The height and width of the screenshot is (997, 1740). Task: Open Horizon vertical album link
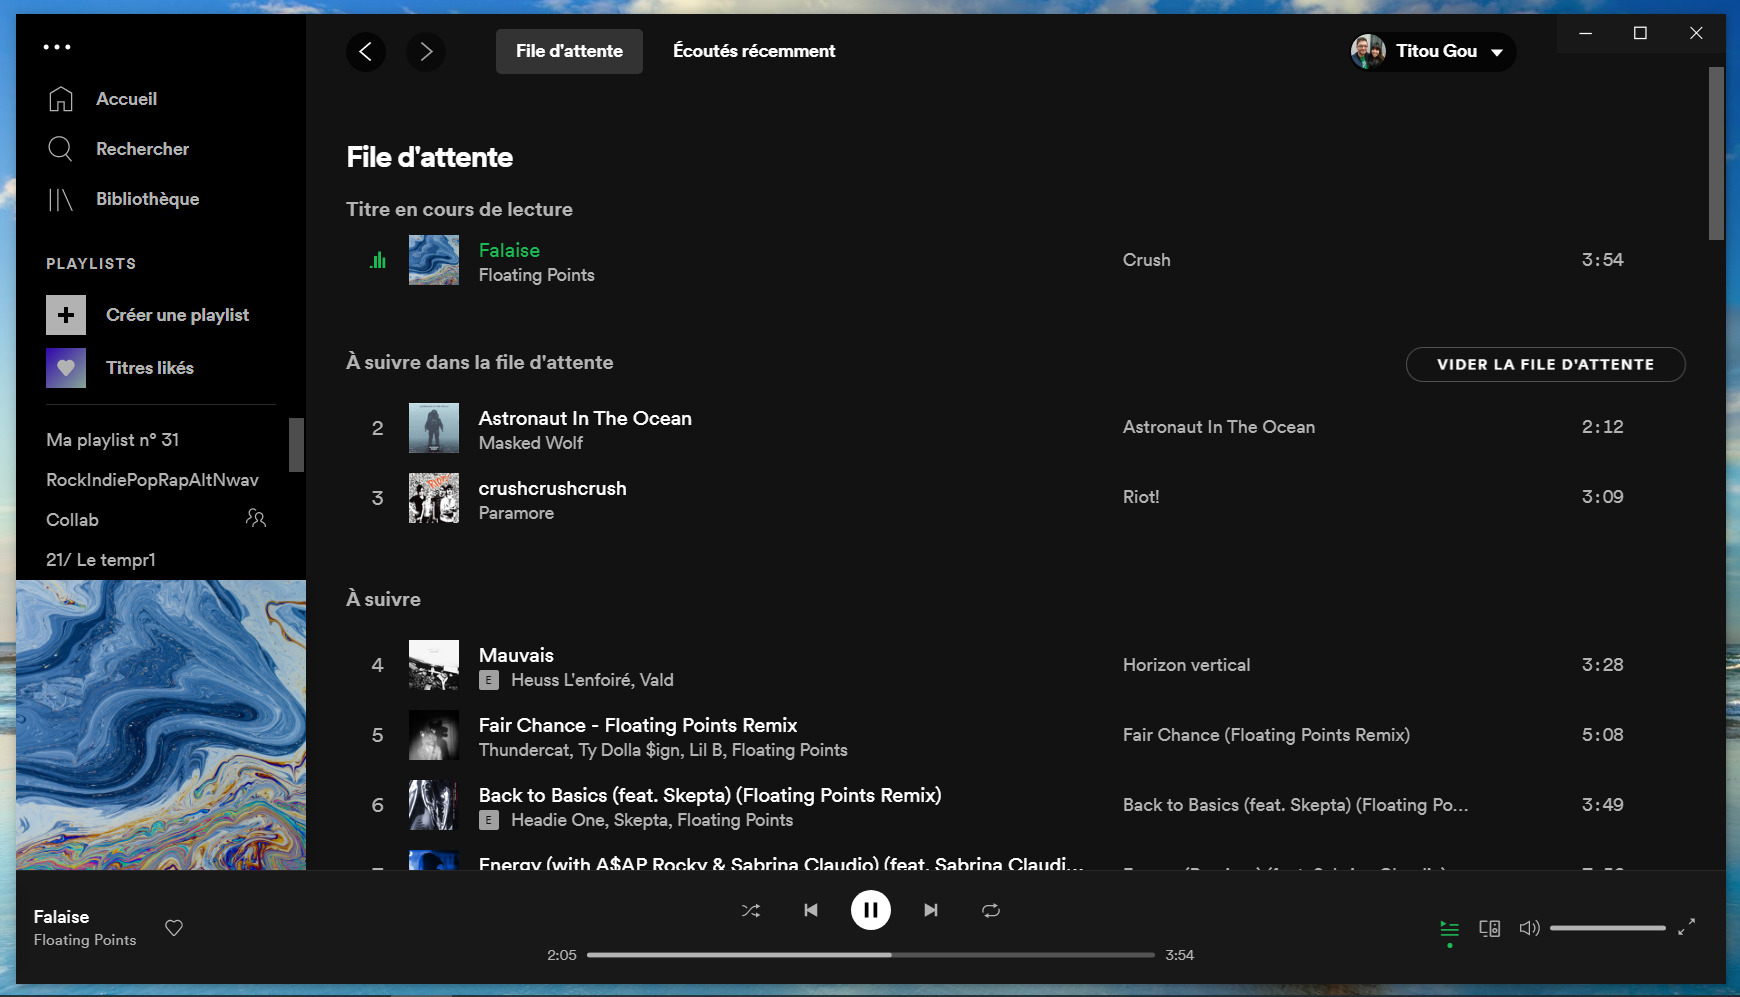[1186, 665]
